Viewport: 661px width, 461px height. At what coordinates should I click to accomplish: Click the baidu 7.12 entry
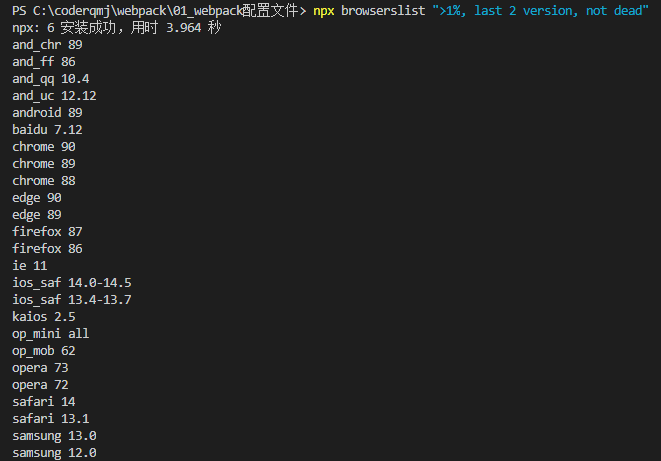[47, 130]
